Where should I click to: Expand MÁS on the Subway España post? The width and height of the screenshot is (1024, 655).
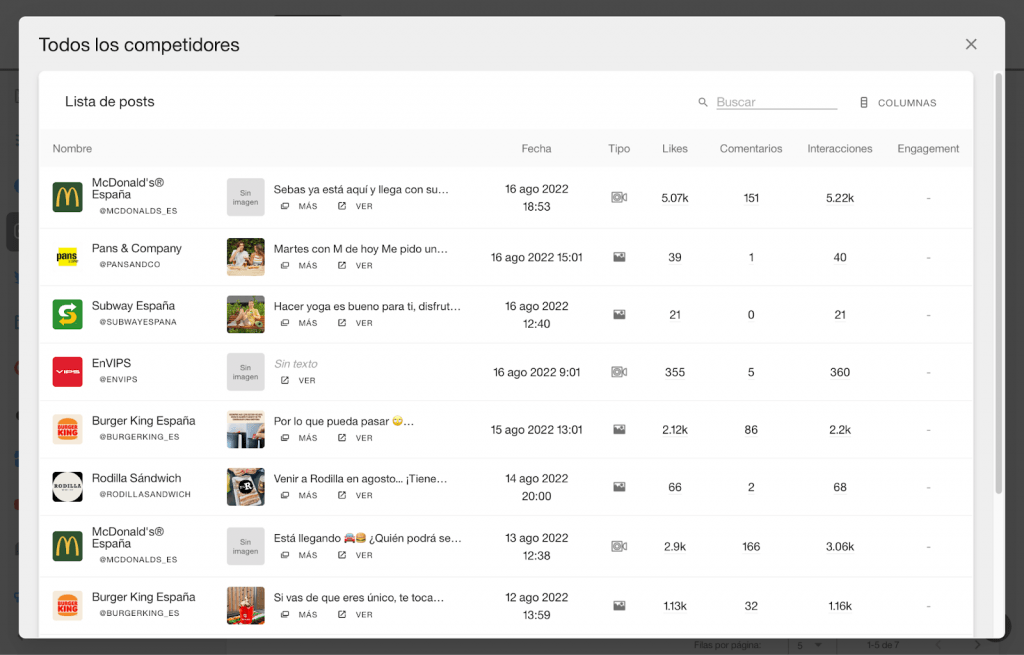299,323
